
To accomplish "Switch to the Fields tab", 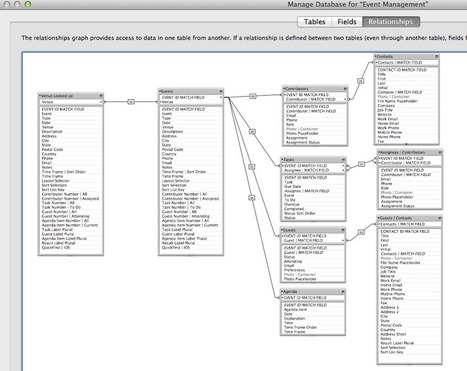I will (347, 22).
